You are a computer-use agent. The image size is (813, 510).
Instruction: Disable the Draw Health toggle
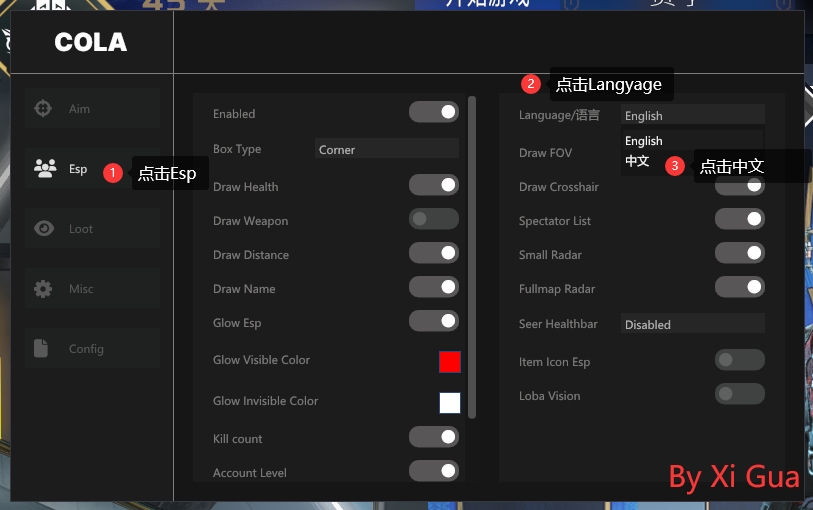433,185
